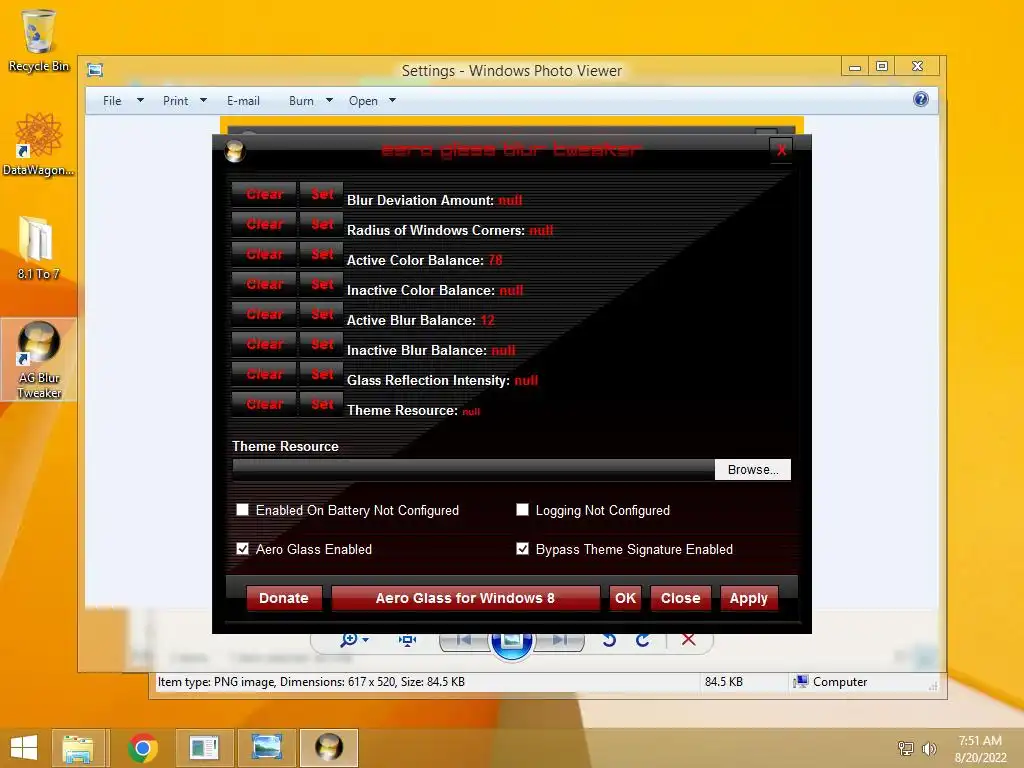
Task: Switch to the Photo Viewer taskbar item
Action: pyautogui.click(x=266, y=748)
